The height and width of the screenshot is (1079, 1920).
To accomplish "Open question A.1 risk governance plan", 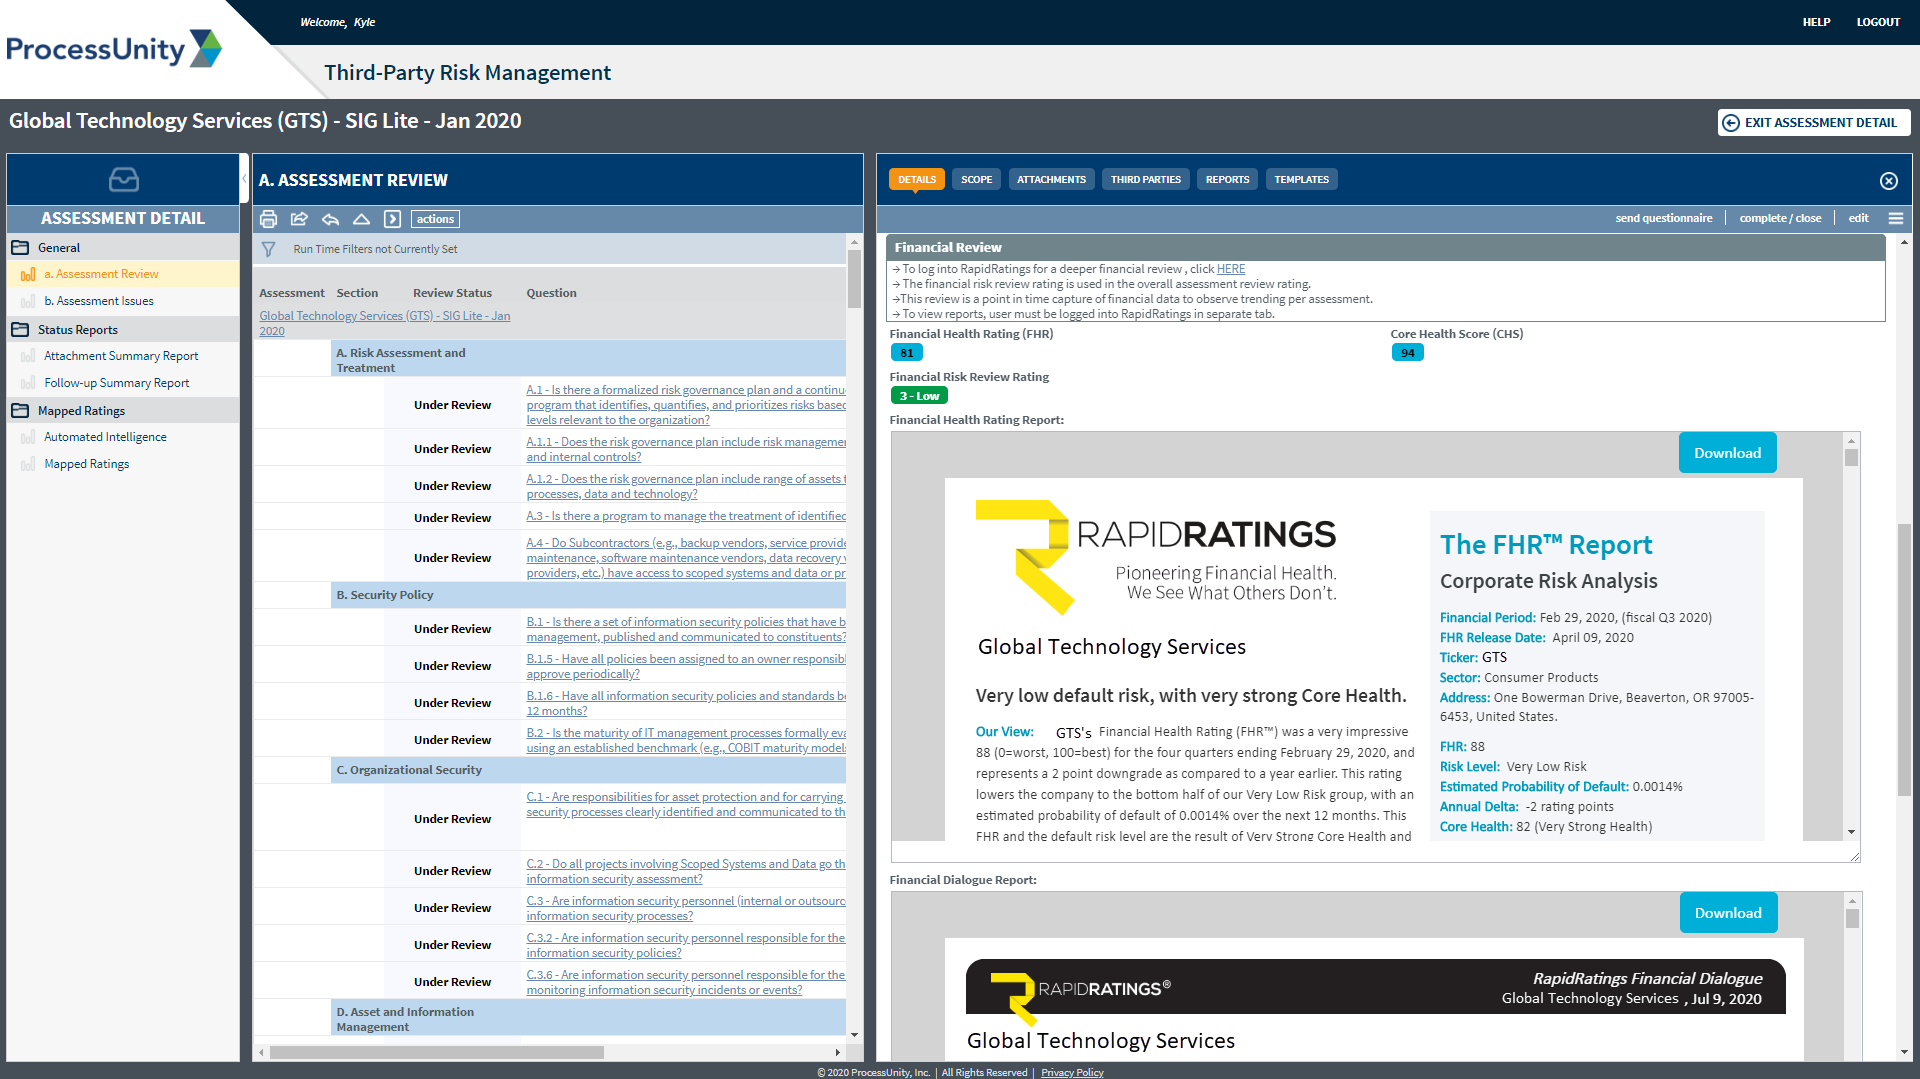I will (x=686, y=405).
